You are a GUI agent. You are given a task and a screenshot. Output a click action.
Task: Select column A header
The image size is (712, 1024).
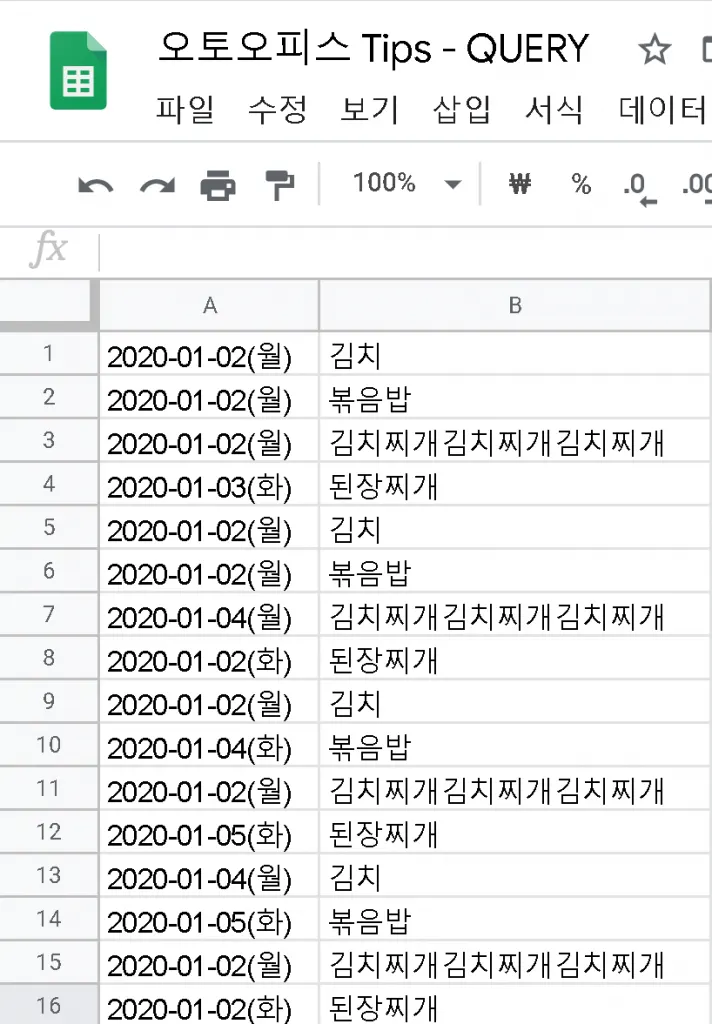[x=209, y=305]
